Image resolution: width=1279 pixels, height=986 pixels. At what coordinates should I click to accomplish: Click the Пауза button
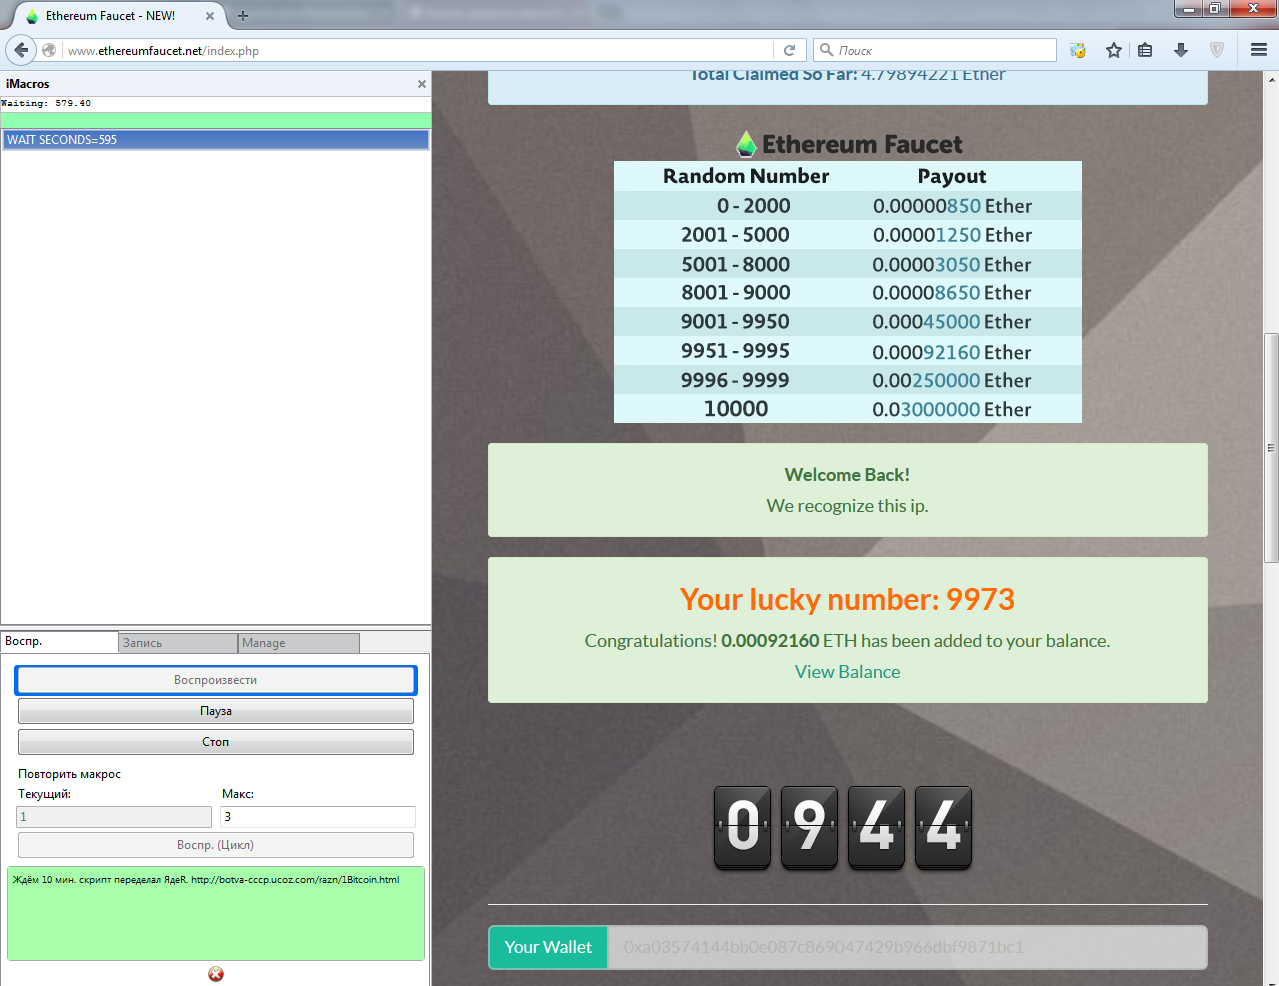click(x=216, y=711)
